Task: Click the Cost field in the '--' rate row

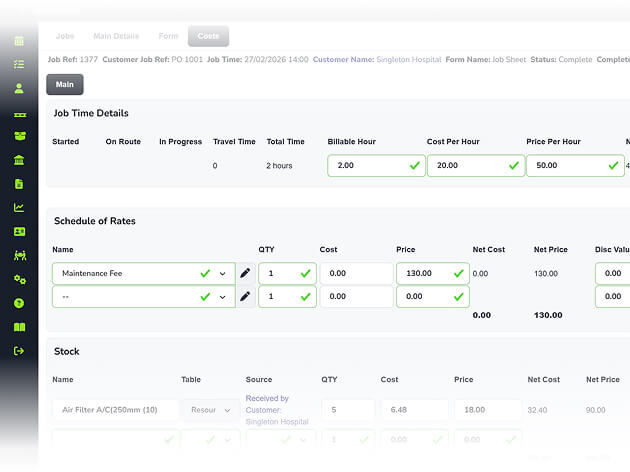Action: 356,296
